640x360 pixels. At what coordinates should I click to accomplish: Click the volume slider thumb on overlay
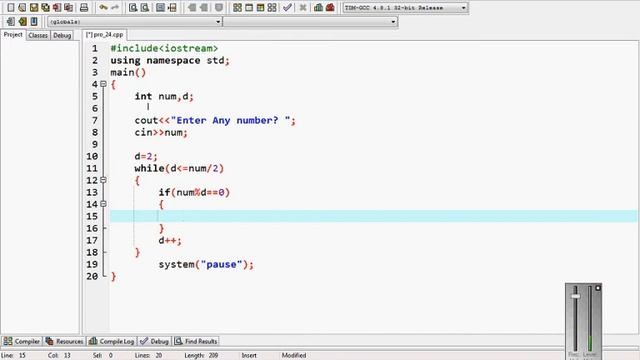(576, 296)
